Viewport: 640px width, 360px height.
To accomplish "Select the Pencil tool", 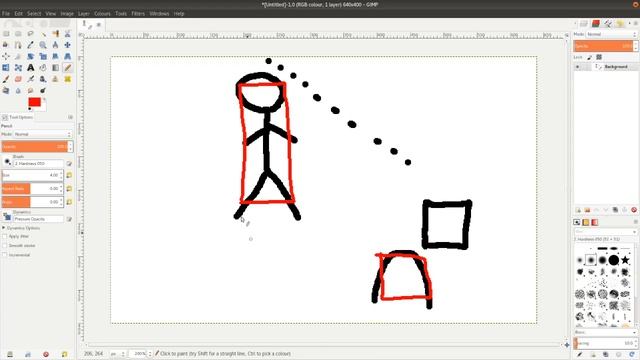I will click(67, 68).
